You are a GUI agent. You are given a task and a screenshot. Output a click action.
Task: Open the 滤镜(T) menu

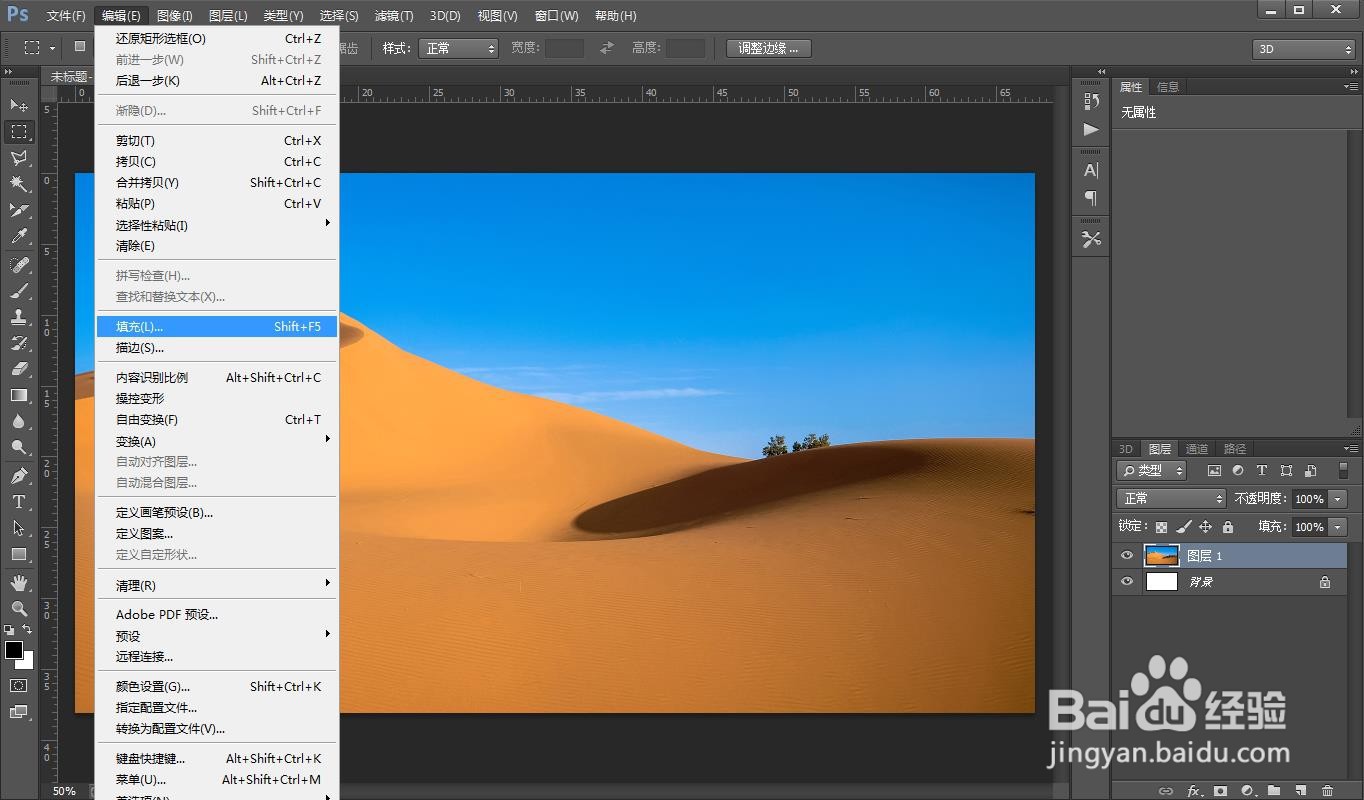[x=394, y=15]
